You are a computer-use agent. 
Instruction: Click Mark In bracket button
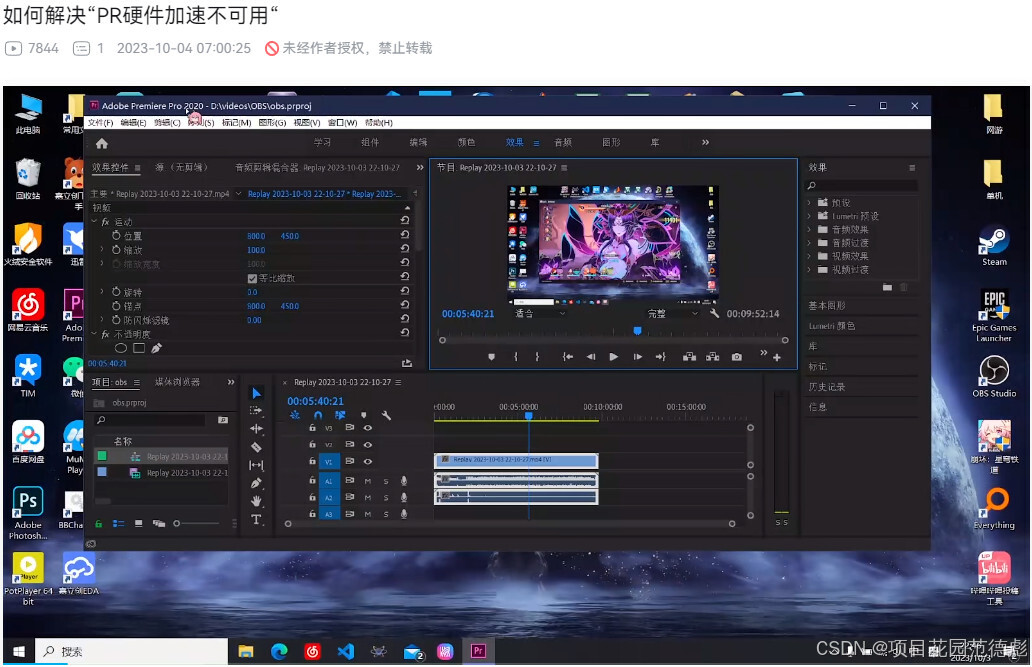(x=515, y=357)
